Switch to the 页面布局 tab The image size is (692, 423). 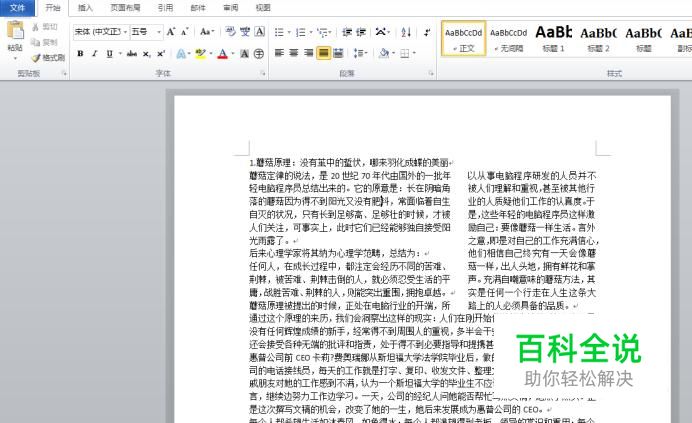[124, 7]
